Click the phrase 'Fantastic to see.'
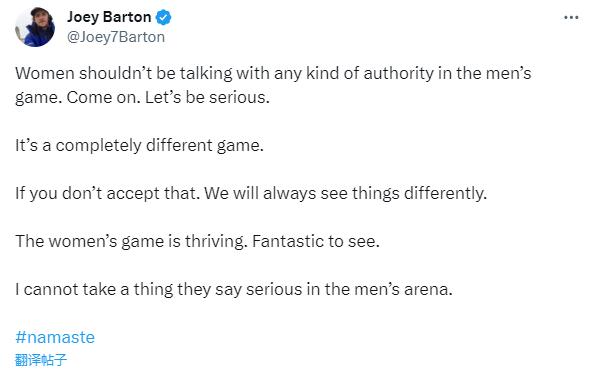This screenshot has width=595, height=381. pyautogui.click(x=316, y=241)
